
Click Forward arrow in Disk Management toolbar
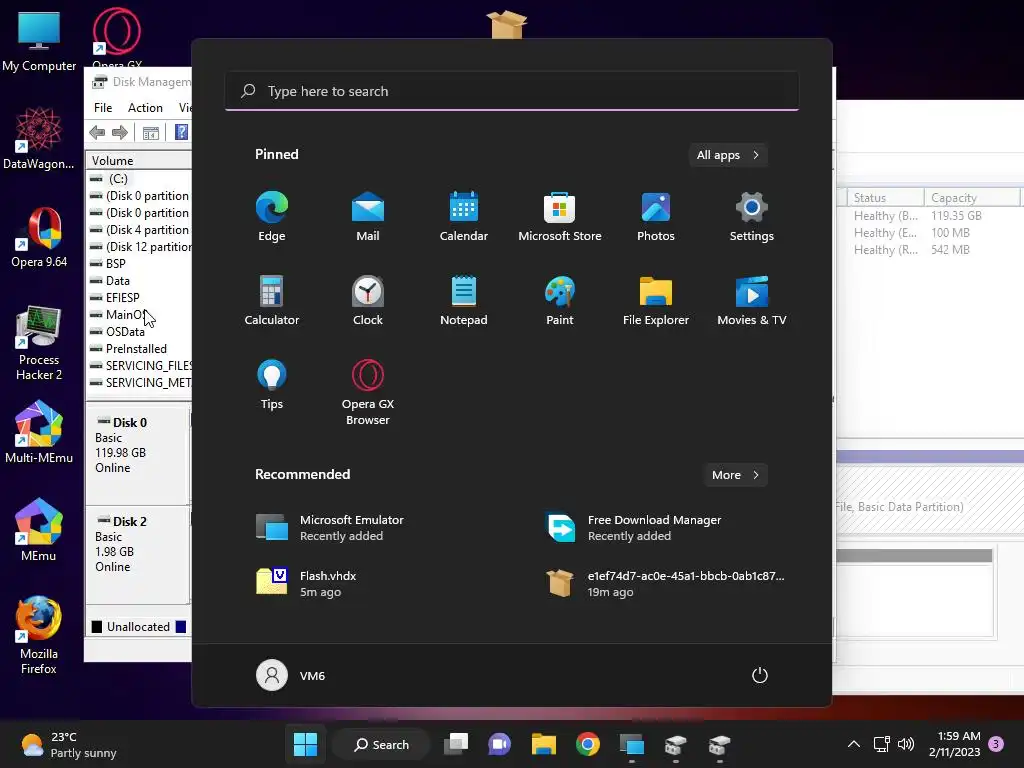[x=120, y=133]
